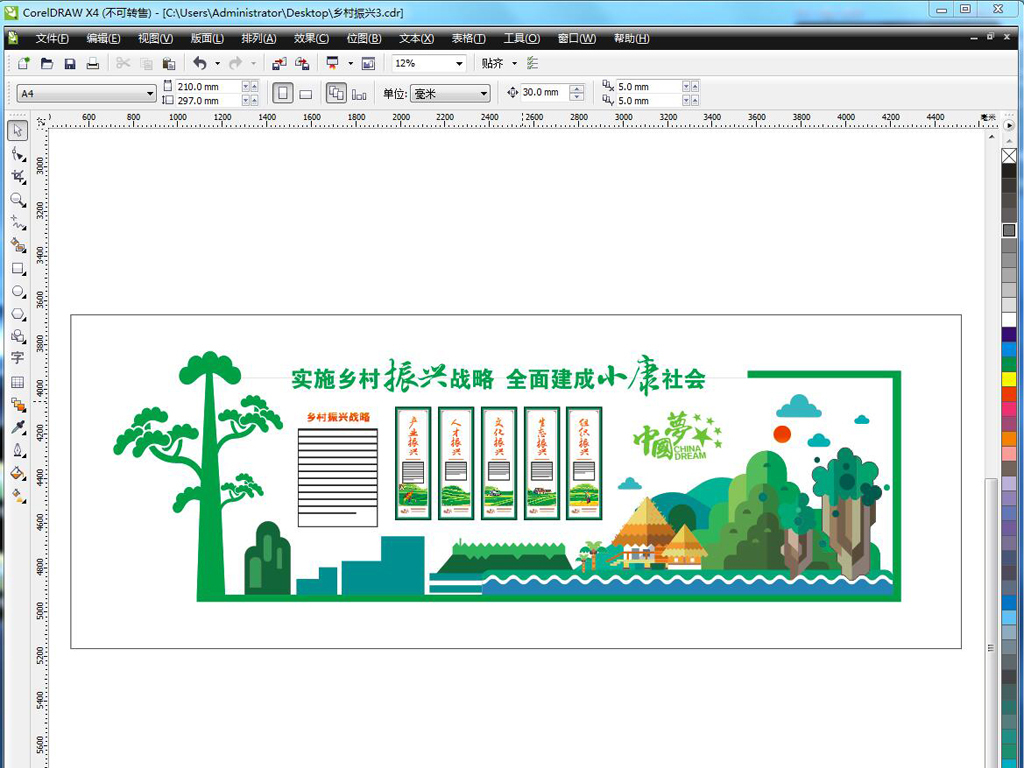Select the Text tool
The height and width of the screenshot is (768, 1024).
click(x=17, y=358)
